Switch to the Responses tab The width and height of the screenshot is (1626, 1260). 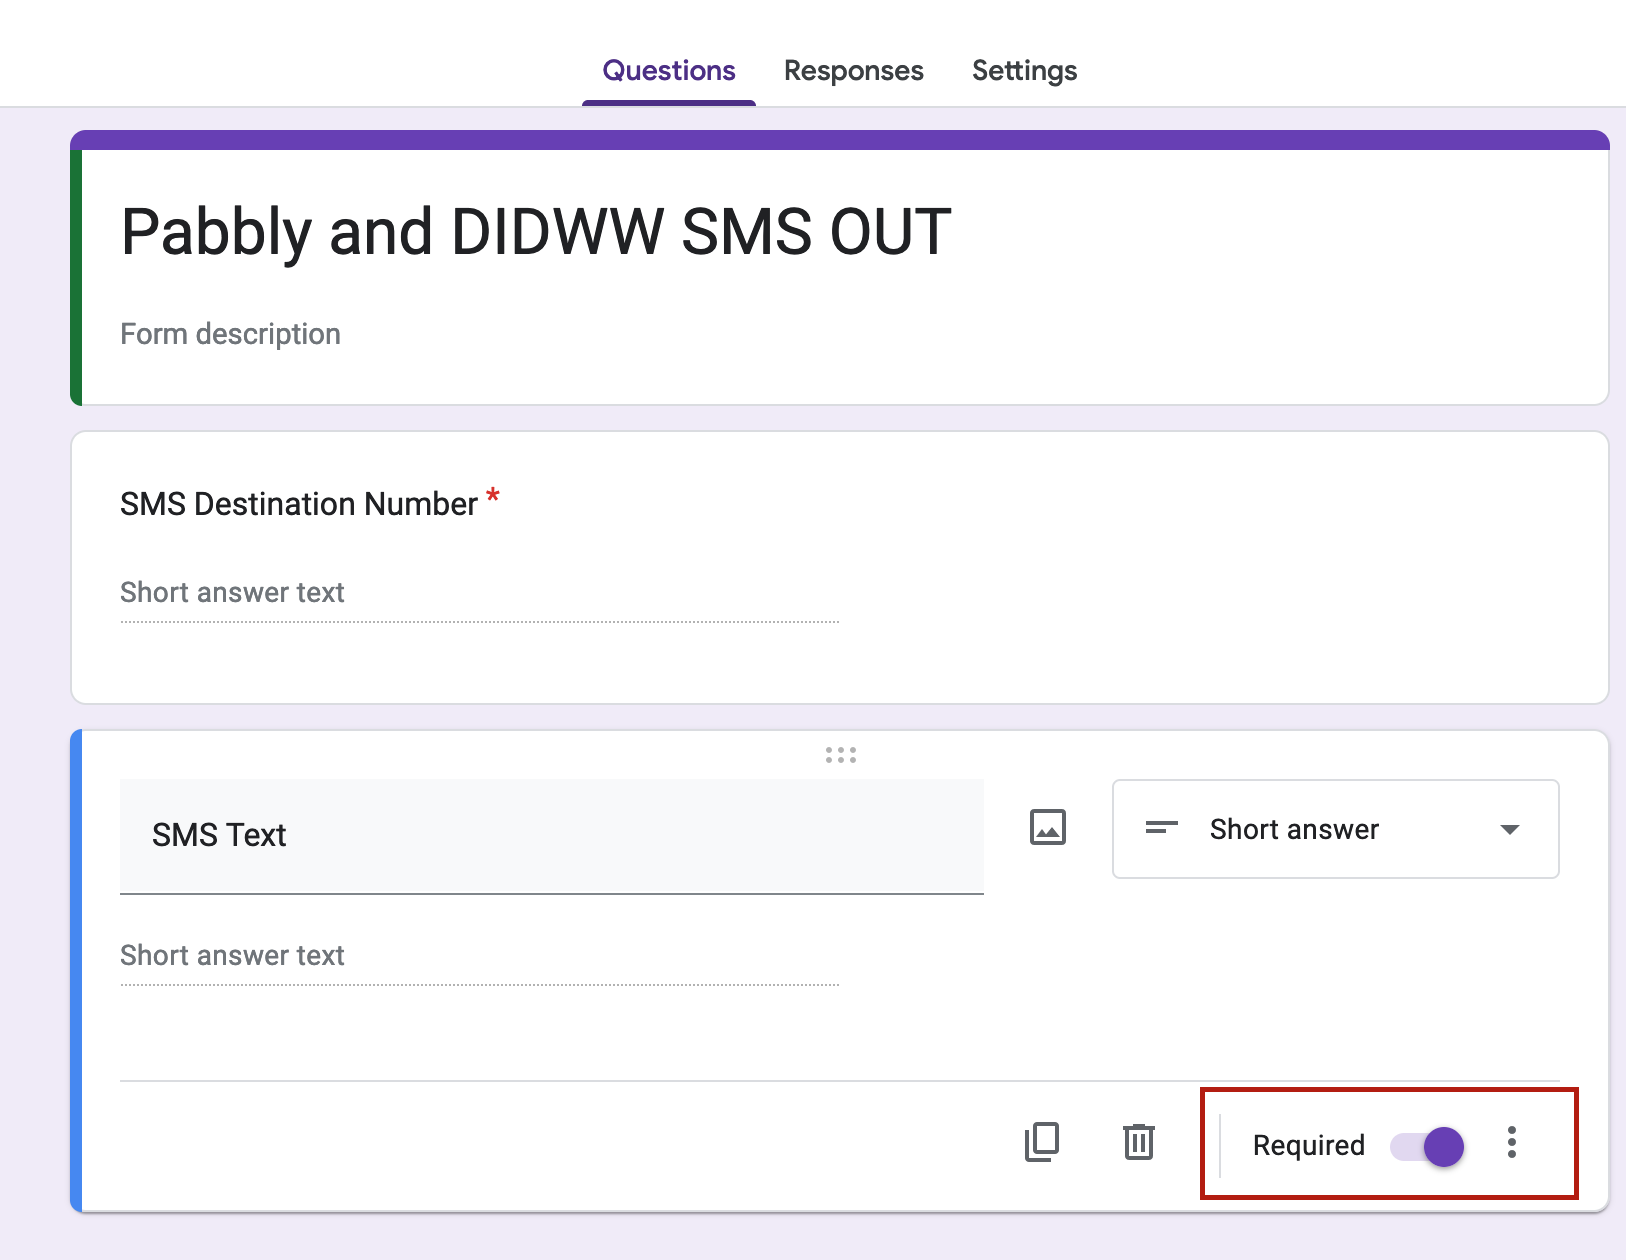[x=853, y=71]
